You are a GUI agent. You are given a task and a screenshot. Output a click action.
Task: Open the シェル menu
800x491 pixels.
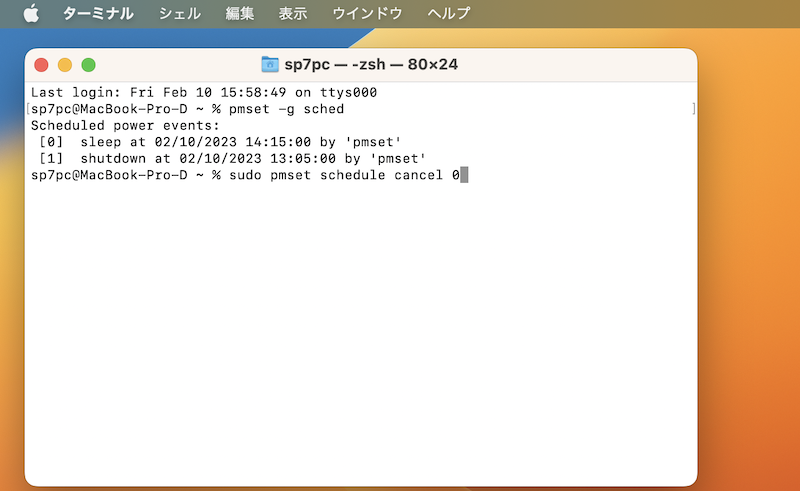180,13
